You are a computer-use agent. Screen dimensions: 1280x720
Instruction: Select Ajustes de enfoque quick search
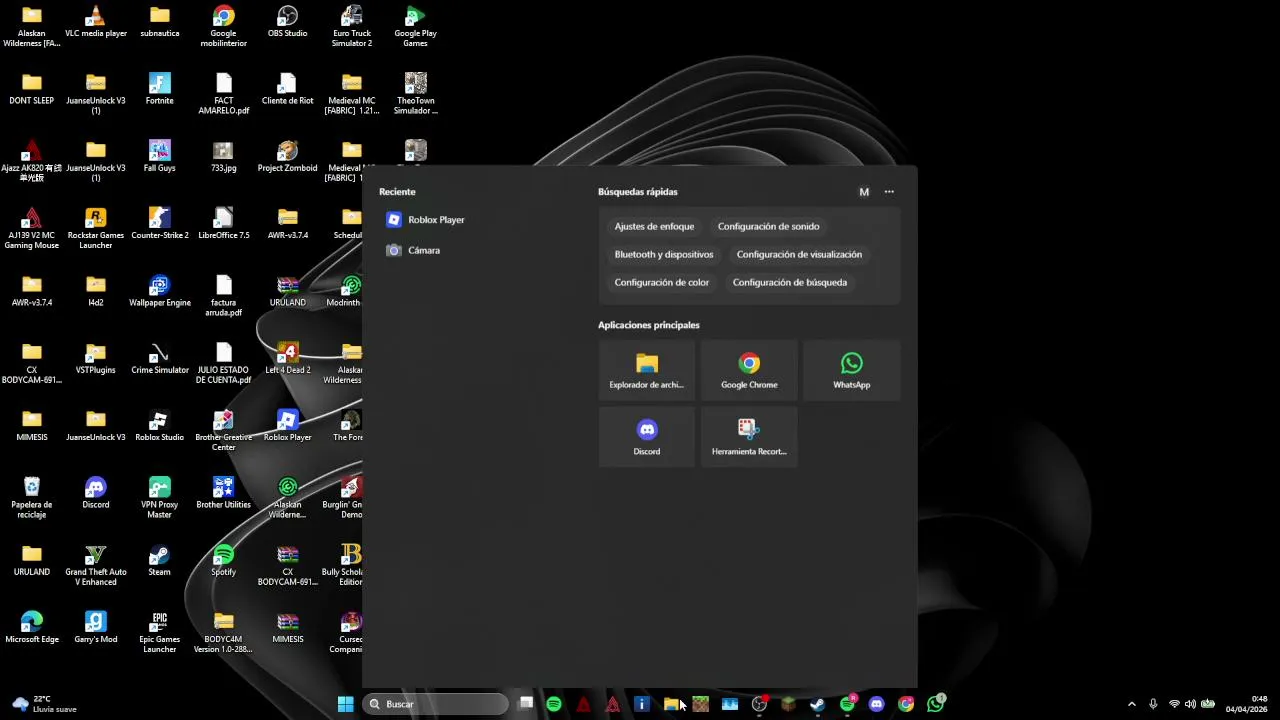(654, 227)
